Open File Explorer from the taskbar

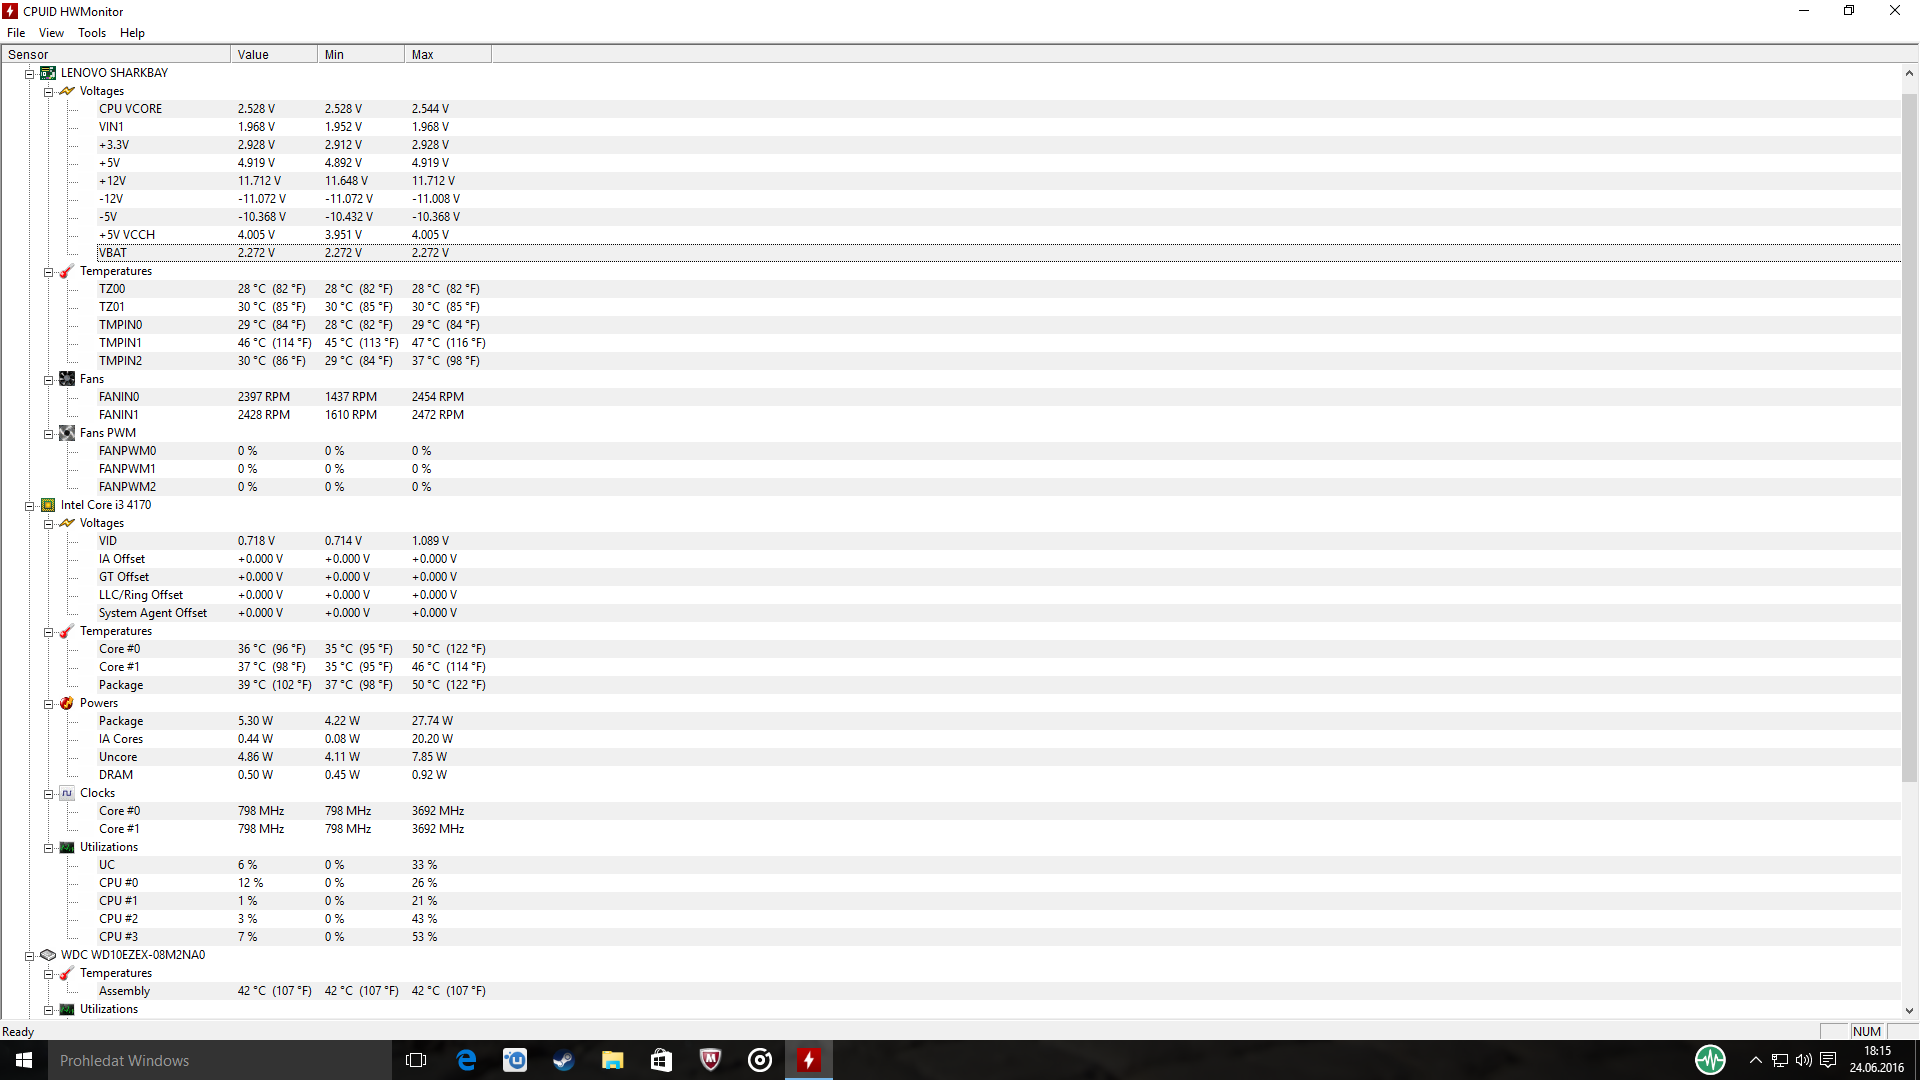click(613, 1060)
